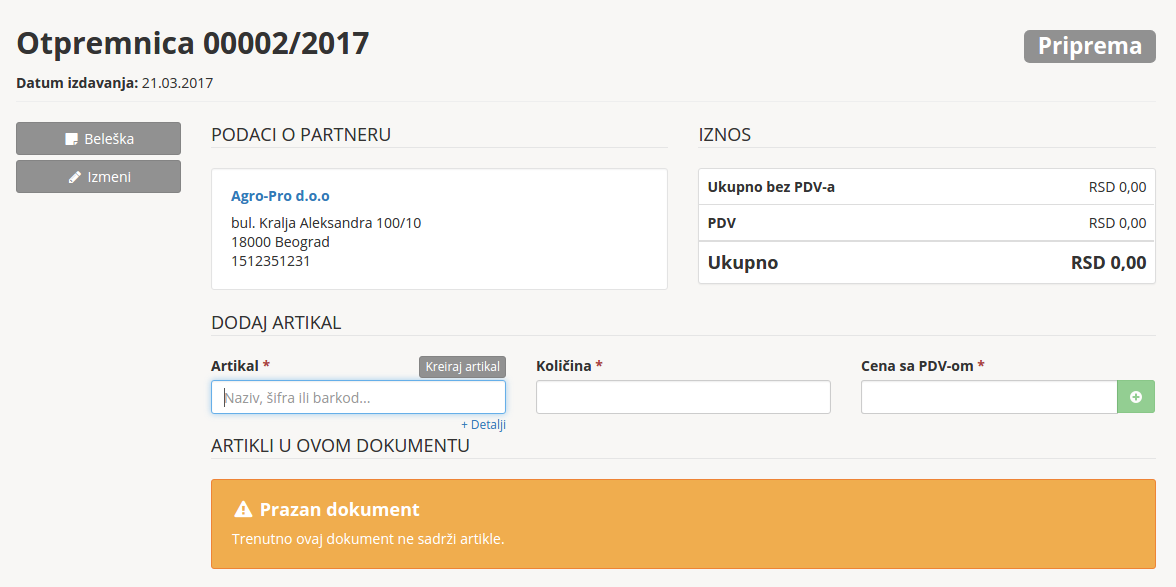This screenshot has width=1176, height=587.
Task: Click the bold Ukupno total row
Action: [x=926, y=263]
